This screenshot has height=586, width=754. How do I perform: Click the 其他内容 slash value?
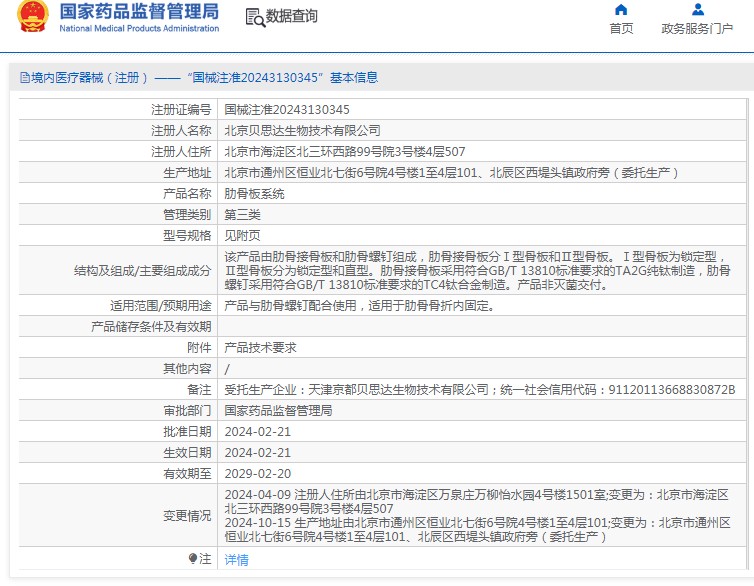tap(227, 369)
